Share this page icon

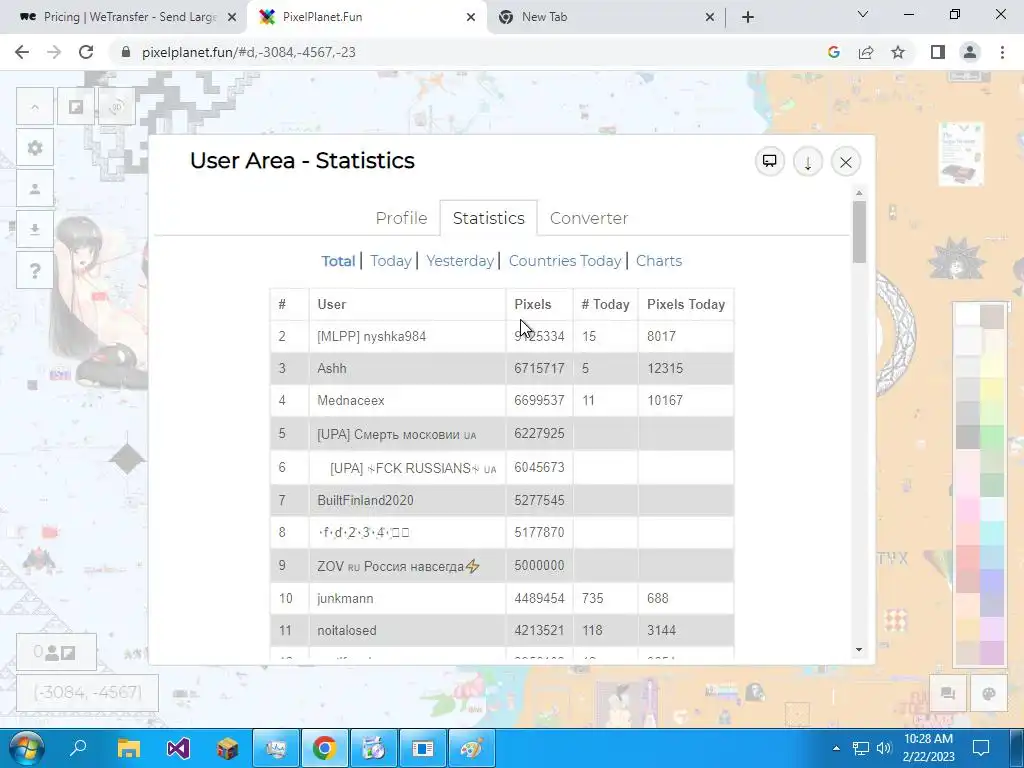866,52
